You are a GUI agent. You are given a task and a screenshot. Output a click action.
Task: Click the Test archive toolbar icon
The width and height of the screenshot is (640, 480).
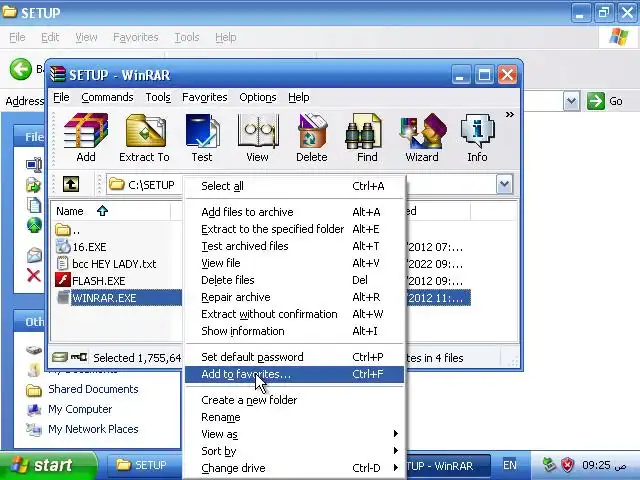click(202, 138)
